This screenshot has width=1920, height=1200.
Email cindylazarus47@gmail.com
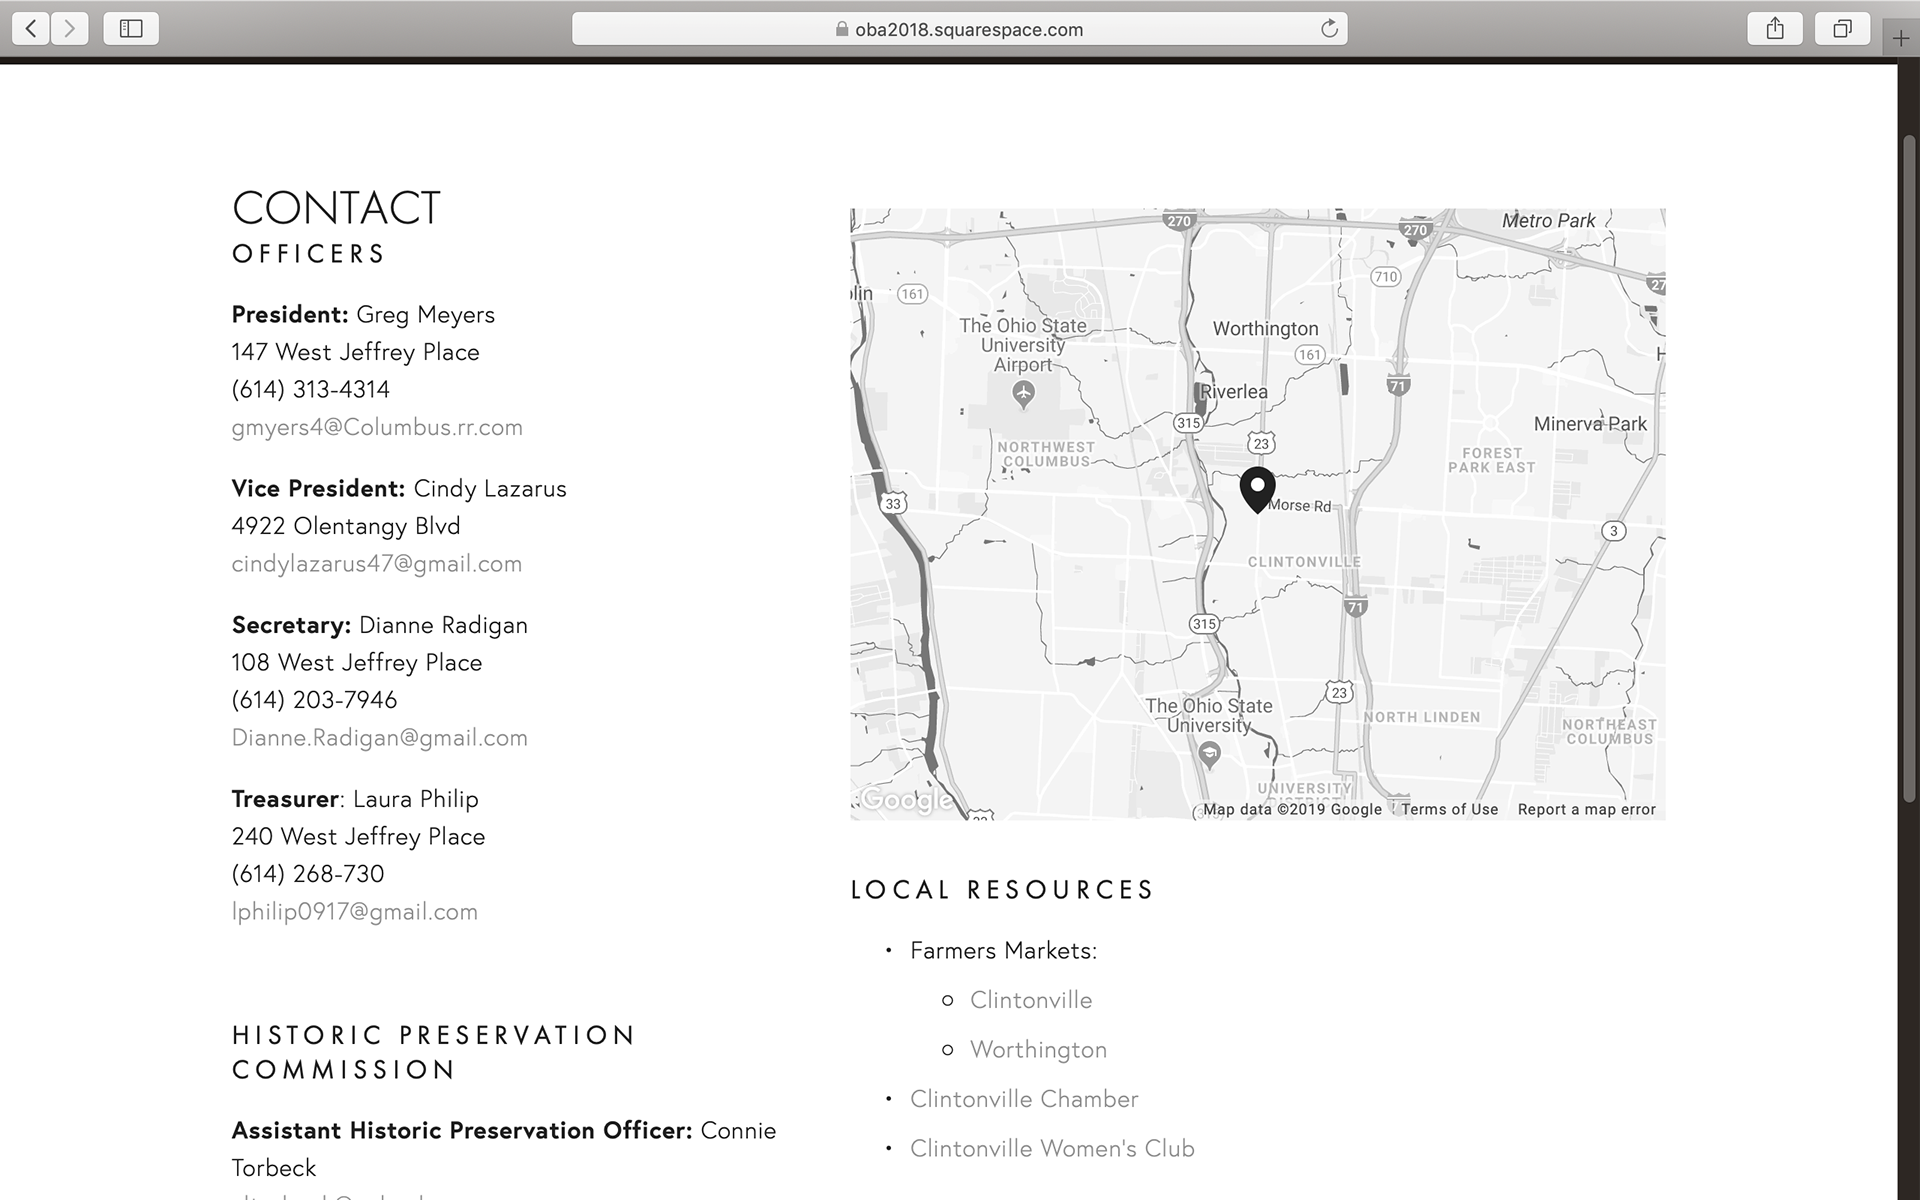[377, 564]
